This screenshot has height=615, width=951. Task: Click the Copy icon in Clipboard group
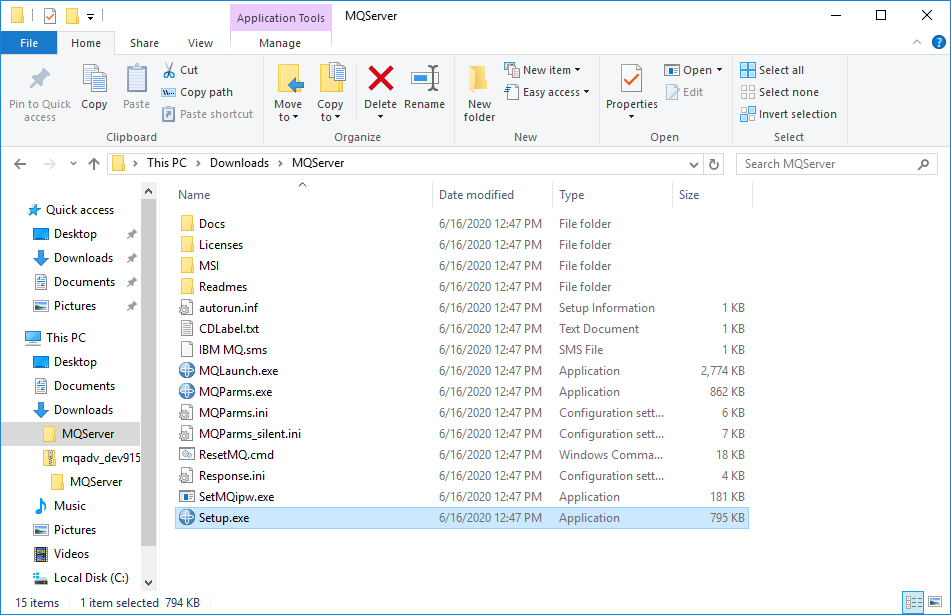(x=94, y=79)
